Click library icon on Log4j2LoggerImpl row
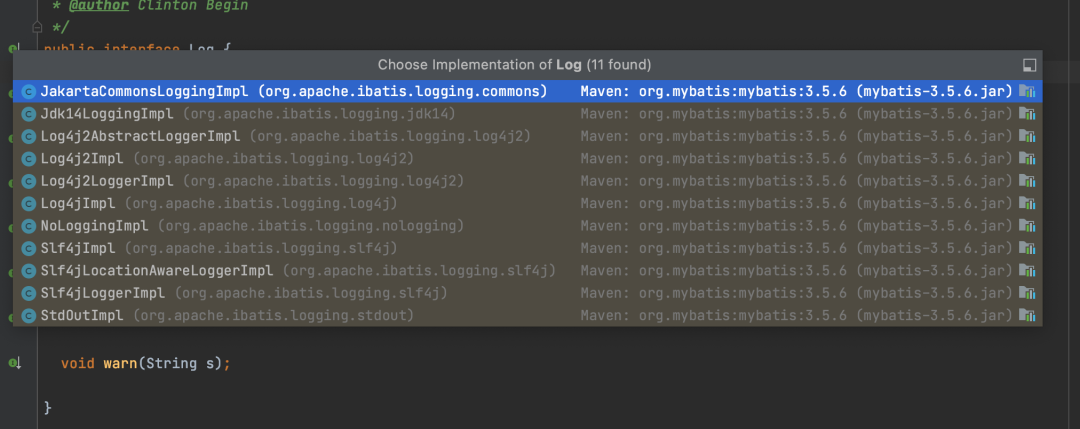The width and height of the screenshot is (1080, 429). 1027,181
